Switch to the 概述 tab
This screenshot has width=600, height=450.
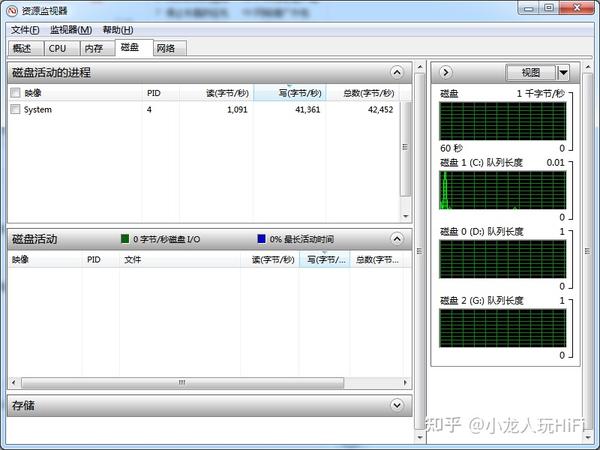(x=25, y=49)
